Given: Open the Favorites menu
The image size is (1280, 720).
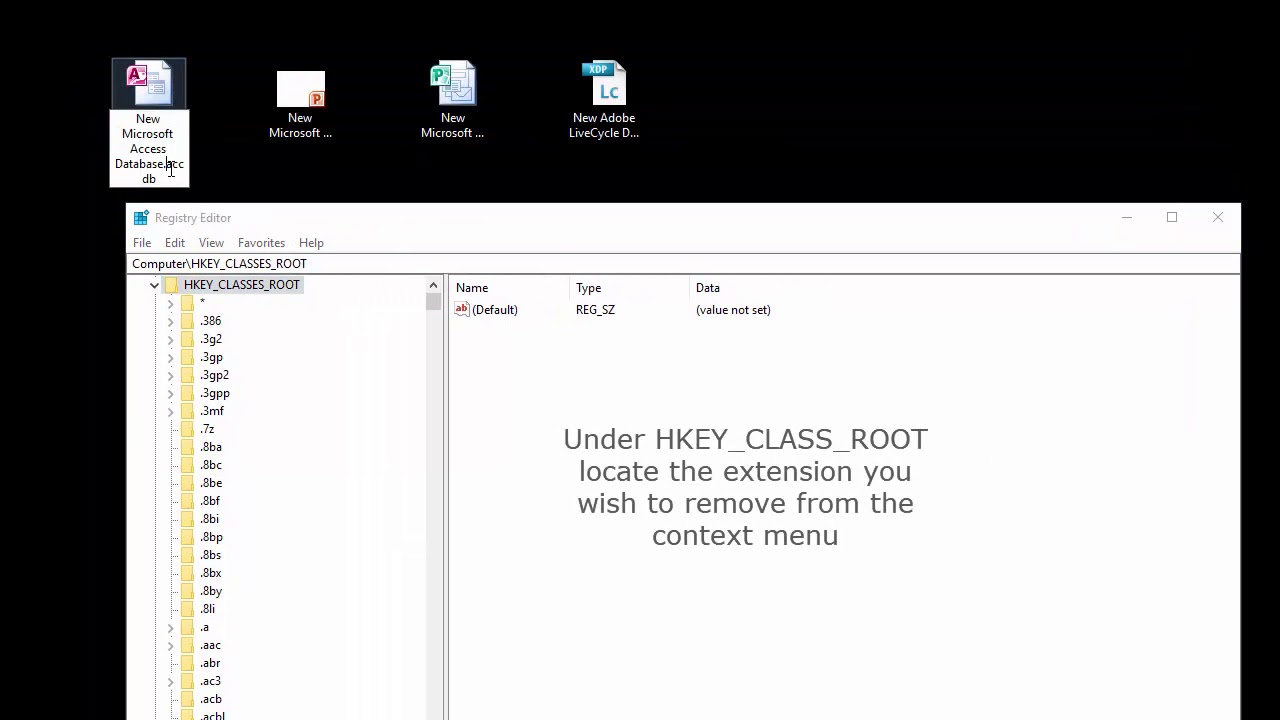Looking at the screenshot, I should 261,243.
